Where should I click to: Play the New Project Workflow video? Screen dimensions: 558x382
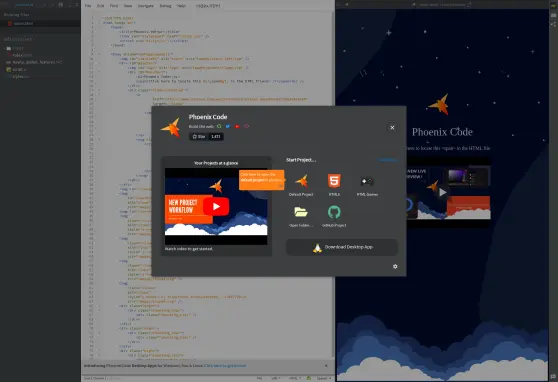216,206
